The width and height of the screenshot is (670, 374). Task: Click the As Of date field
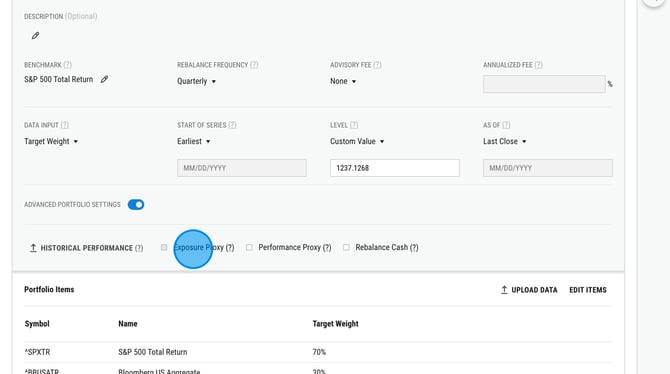[x=548, y=168]
